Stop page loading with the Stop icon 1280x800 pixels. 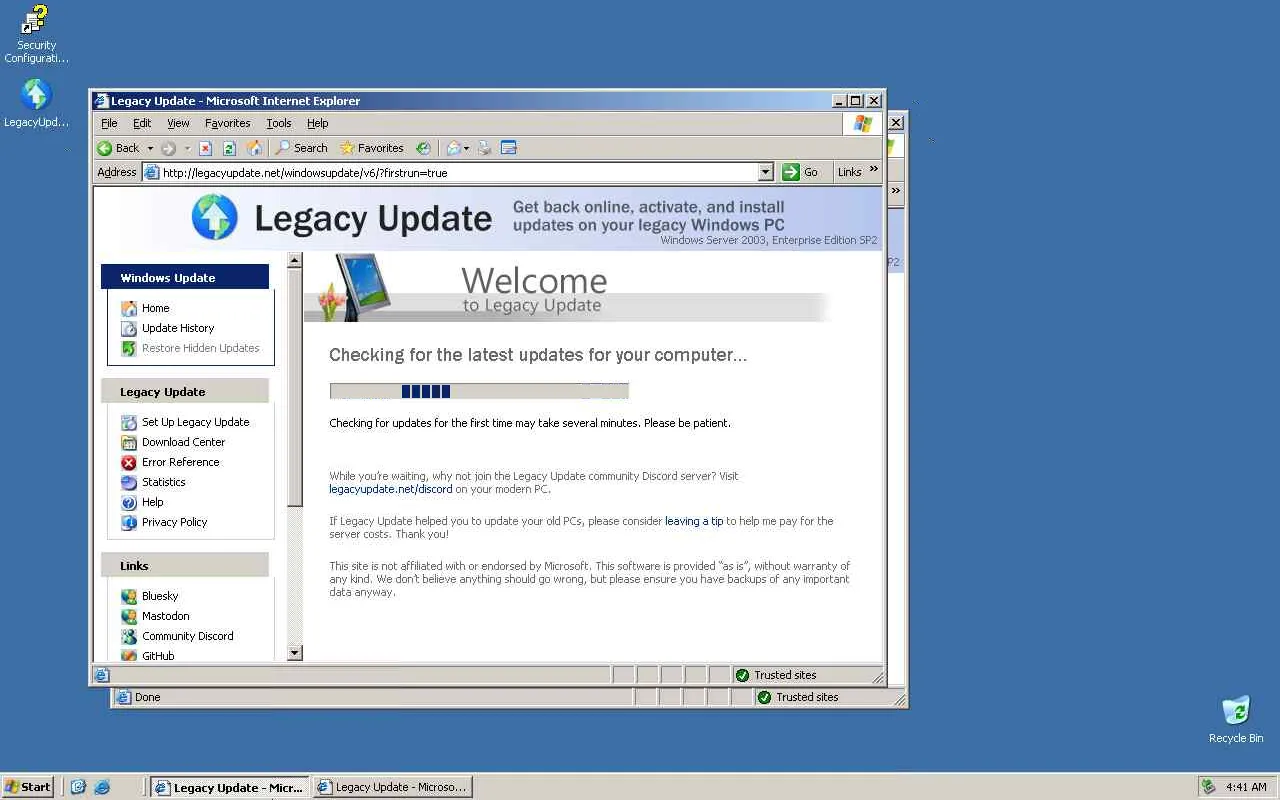(x=205, y=148)
